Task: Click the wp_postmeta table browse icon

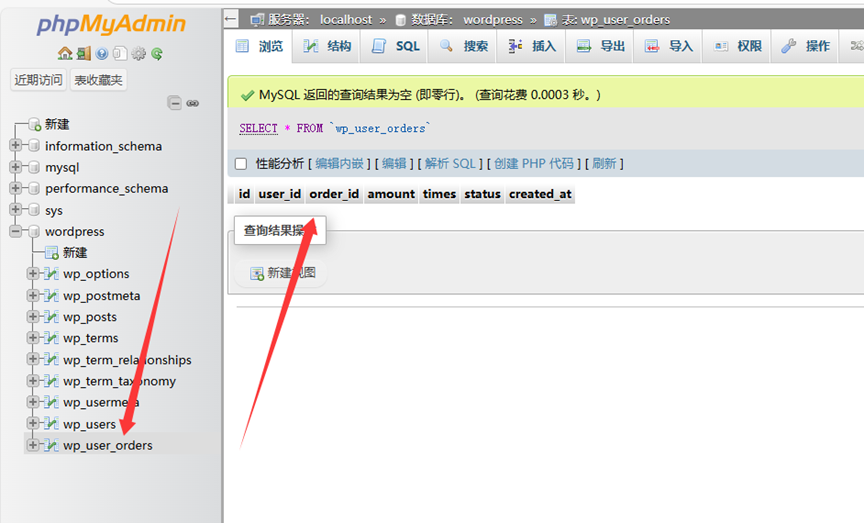Action: click(51, 296)
